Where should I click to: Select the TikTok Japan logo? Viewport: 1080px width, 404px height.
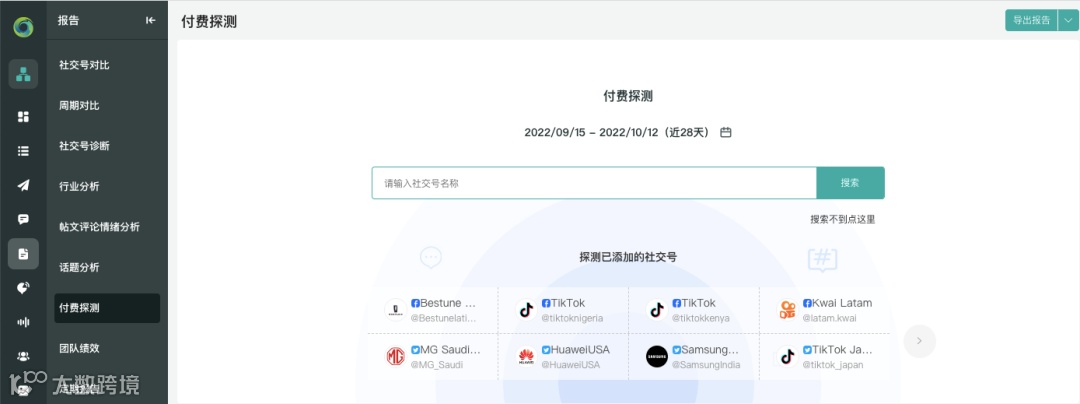pyautogui.click(x=787, y=357)
